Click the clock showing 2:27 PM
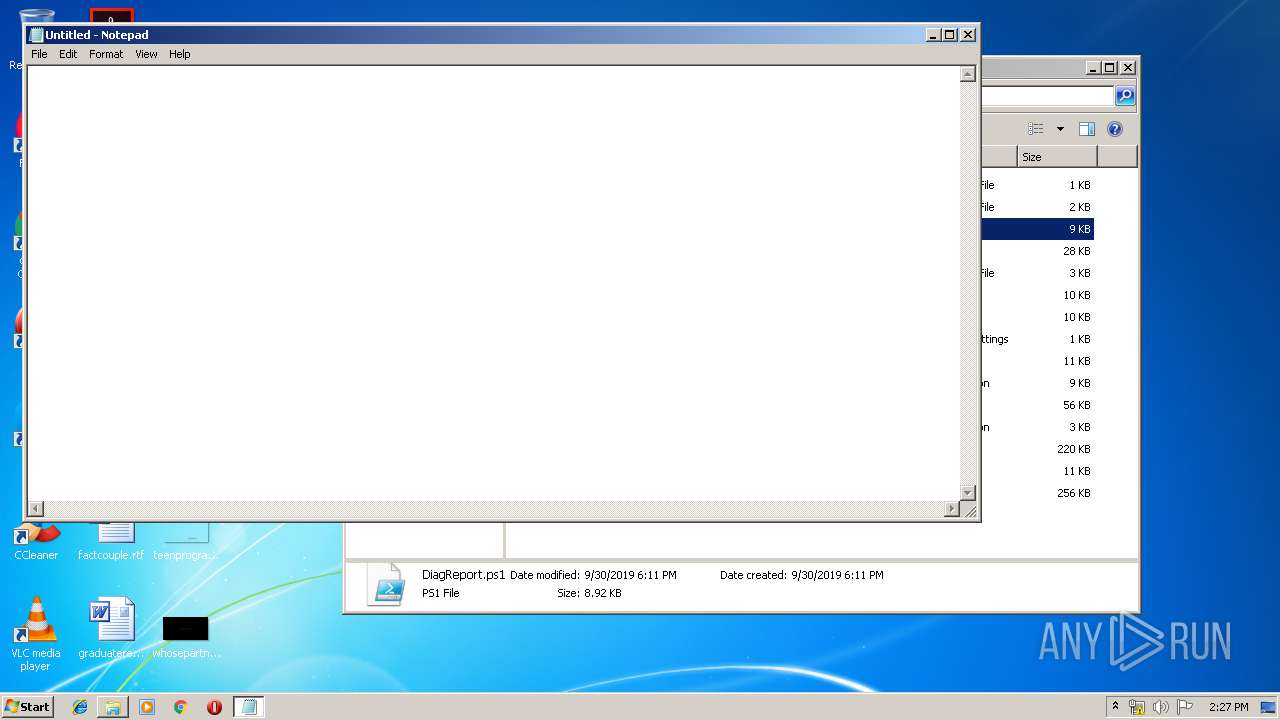Image resolution: width=1280 pixels, height=720 pixels. point(1228,707)
